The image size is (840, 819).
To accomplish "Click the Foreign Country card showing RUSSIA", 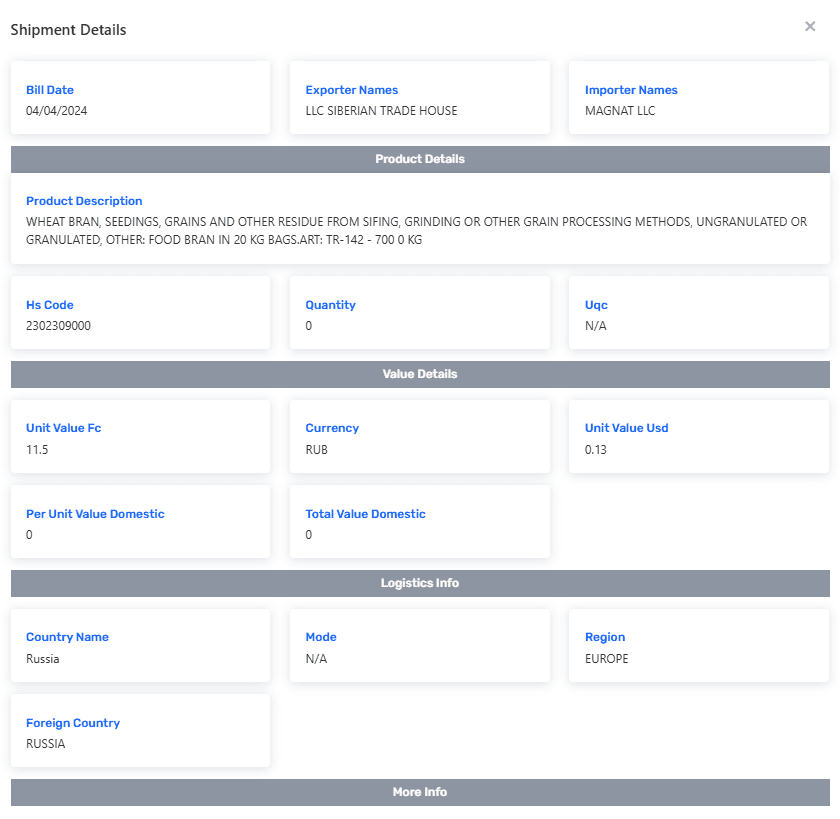I will pyautogui.click(x=140, y=731).
